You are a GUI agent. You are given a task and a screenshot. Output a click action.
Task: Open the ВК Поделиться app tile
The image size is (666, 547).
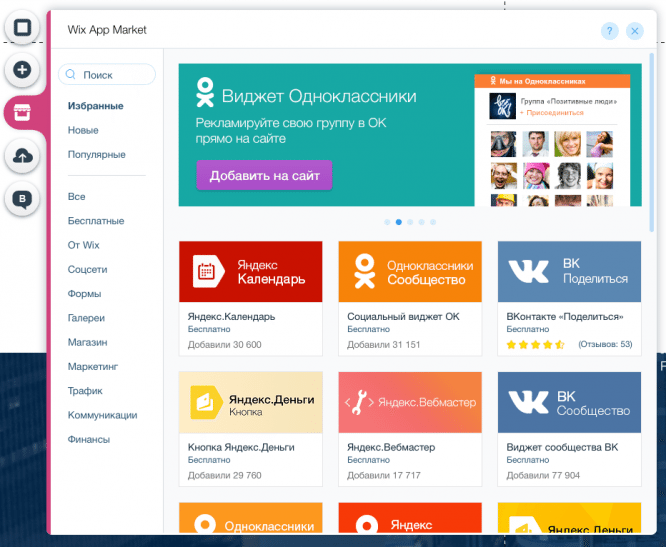coord(569,272)
